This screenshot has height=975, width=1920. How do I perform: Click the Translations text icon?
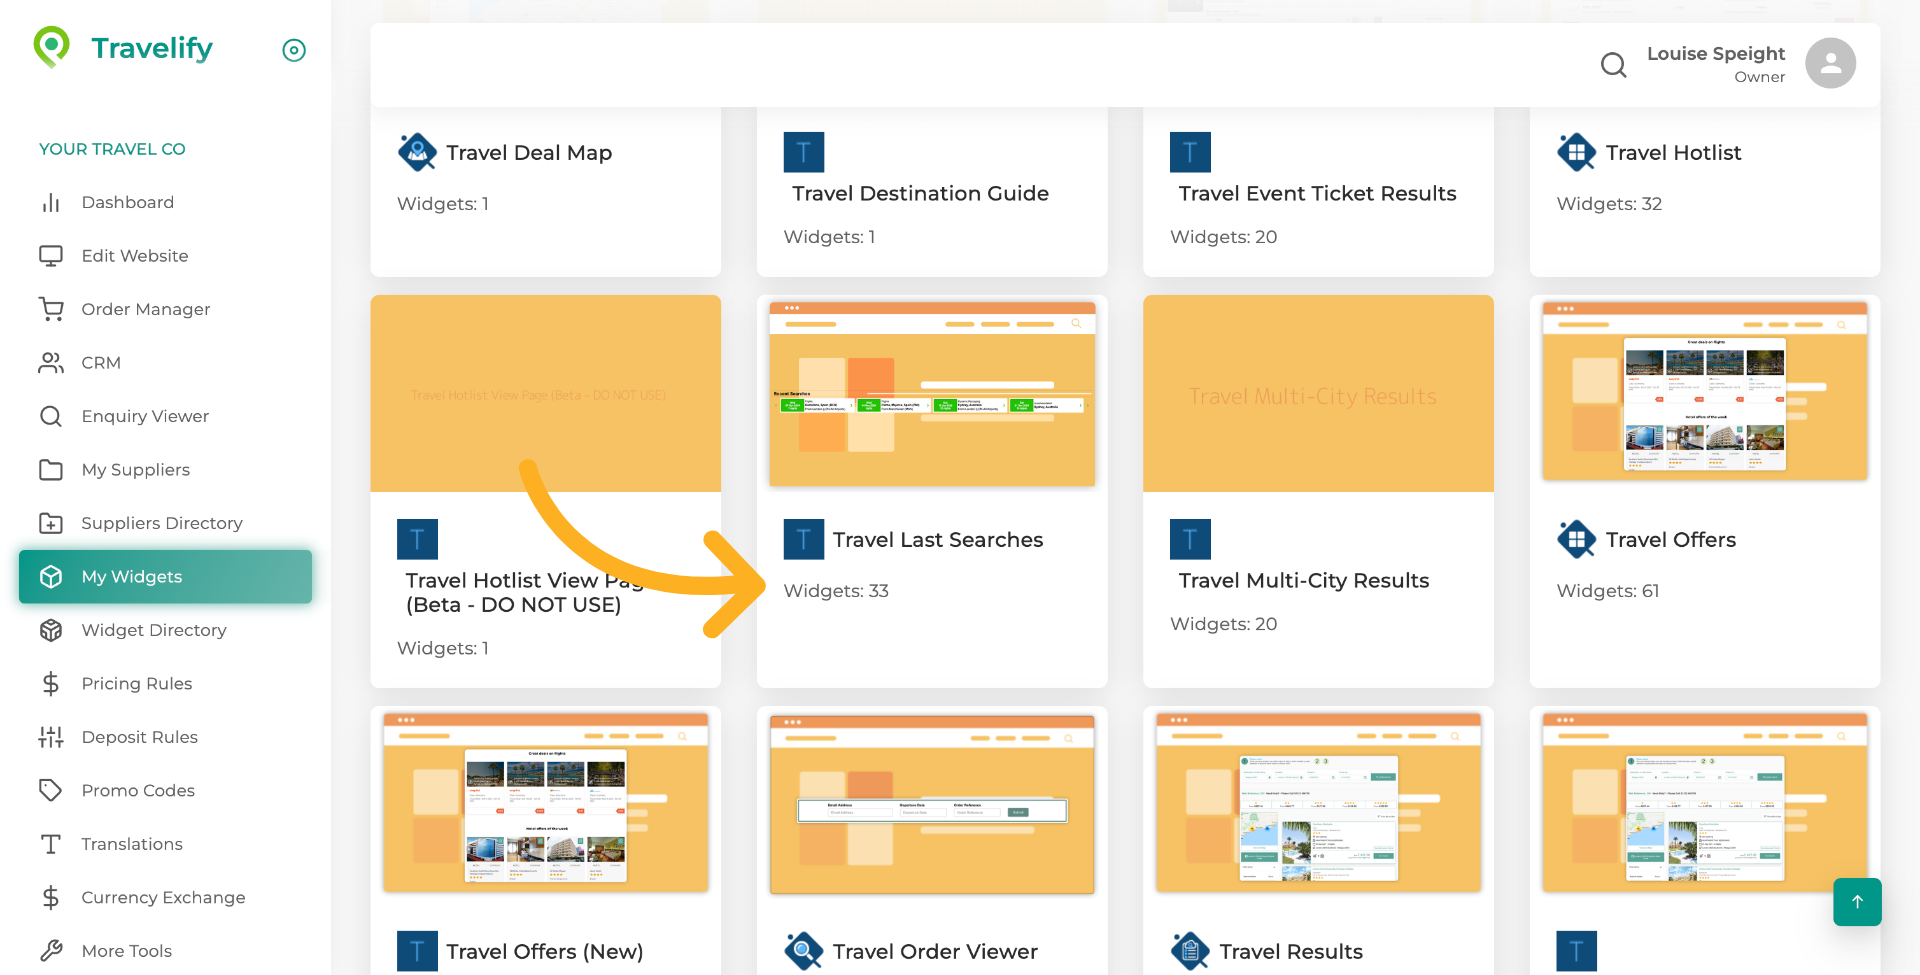(x=51, y=844)
